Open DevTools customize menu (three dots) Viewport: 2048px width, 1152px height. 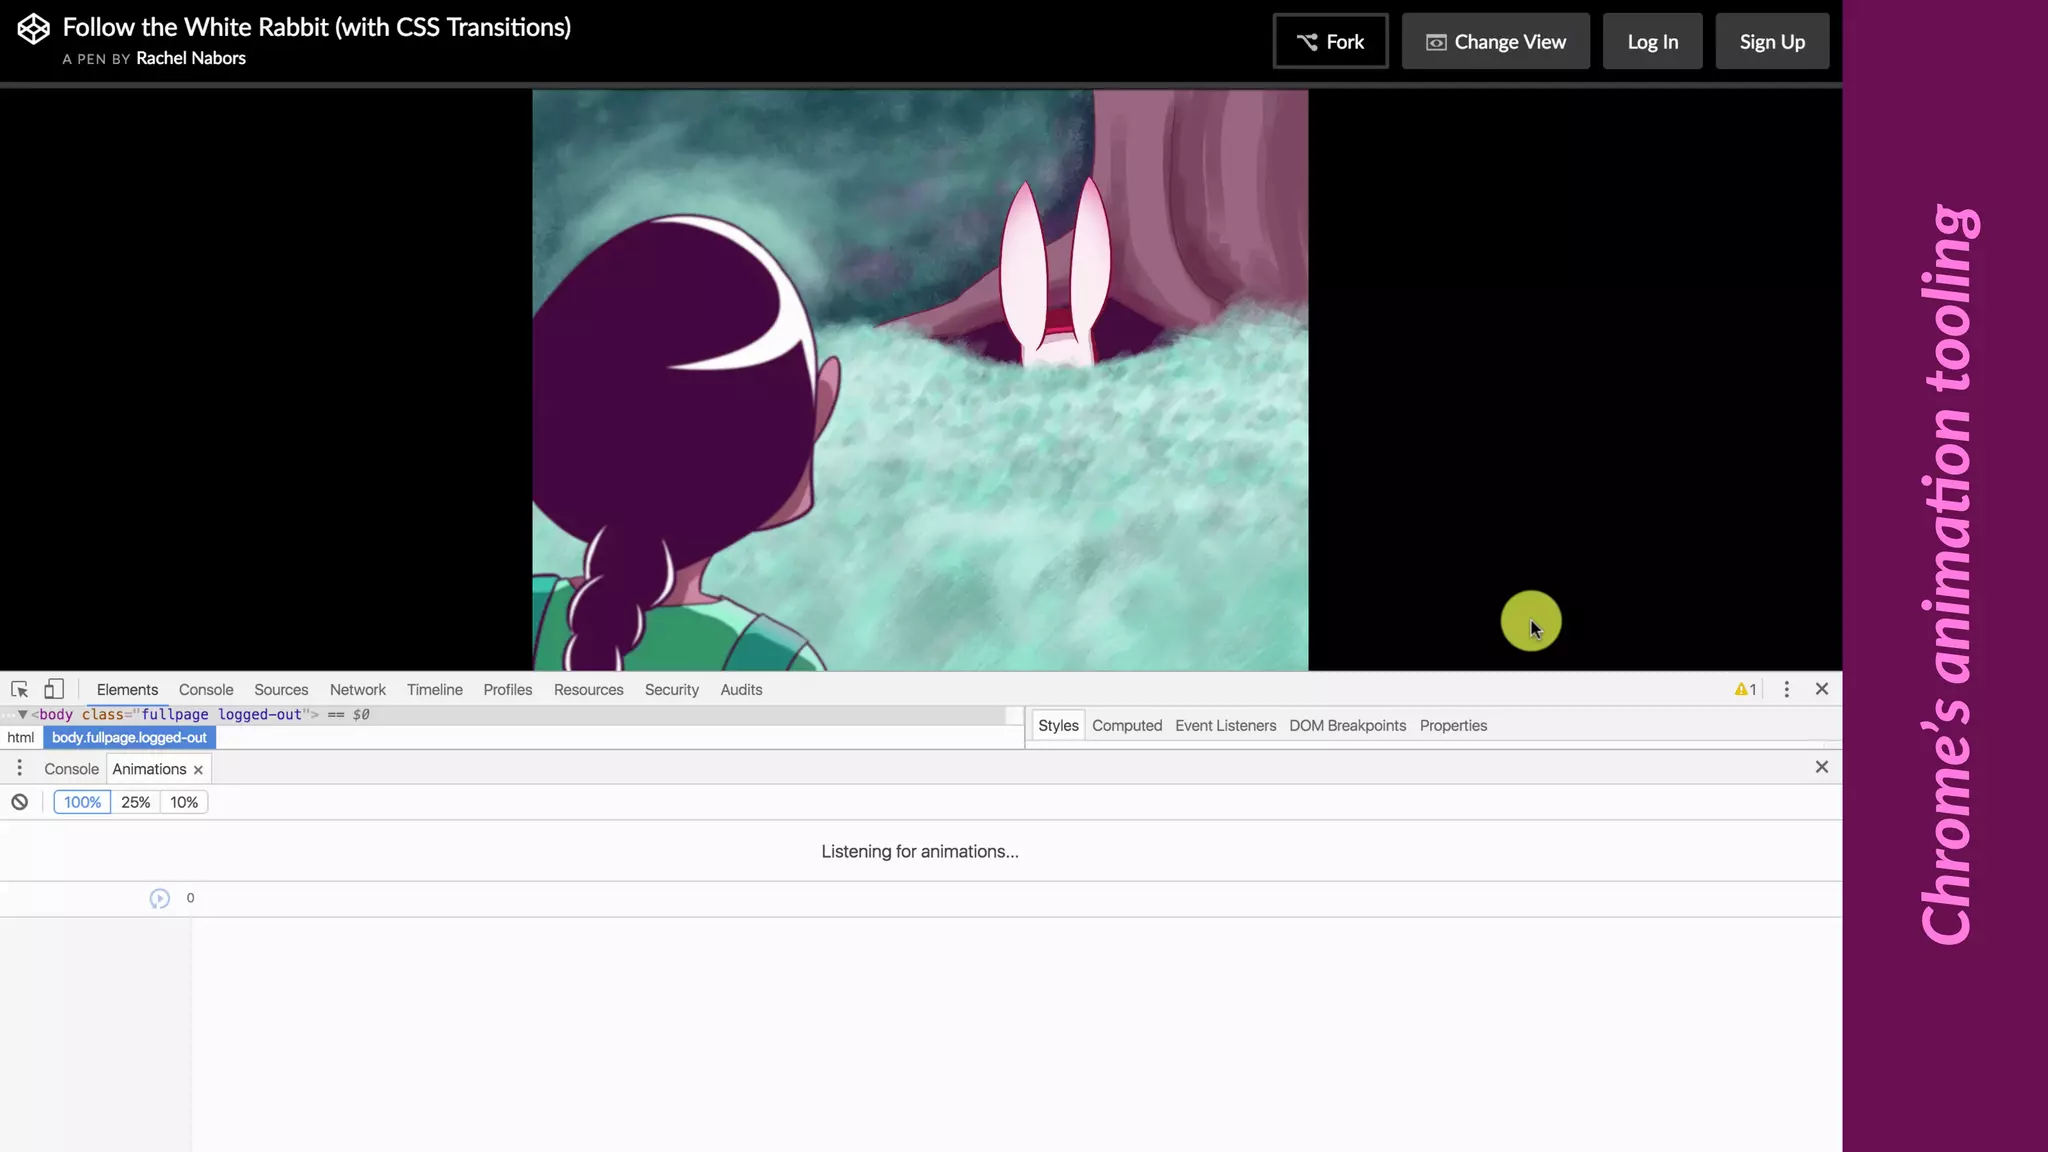1787,690
